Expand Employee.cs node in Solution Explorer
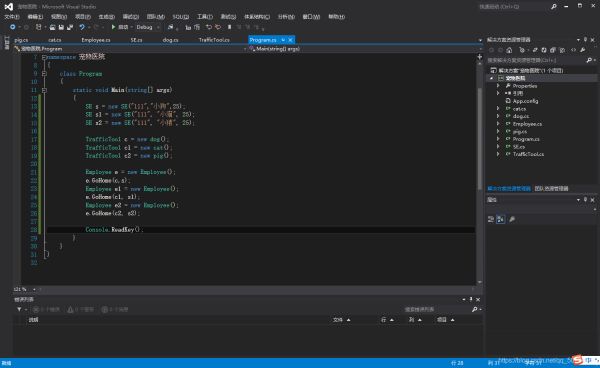 [498, 124]
